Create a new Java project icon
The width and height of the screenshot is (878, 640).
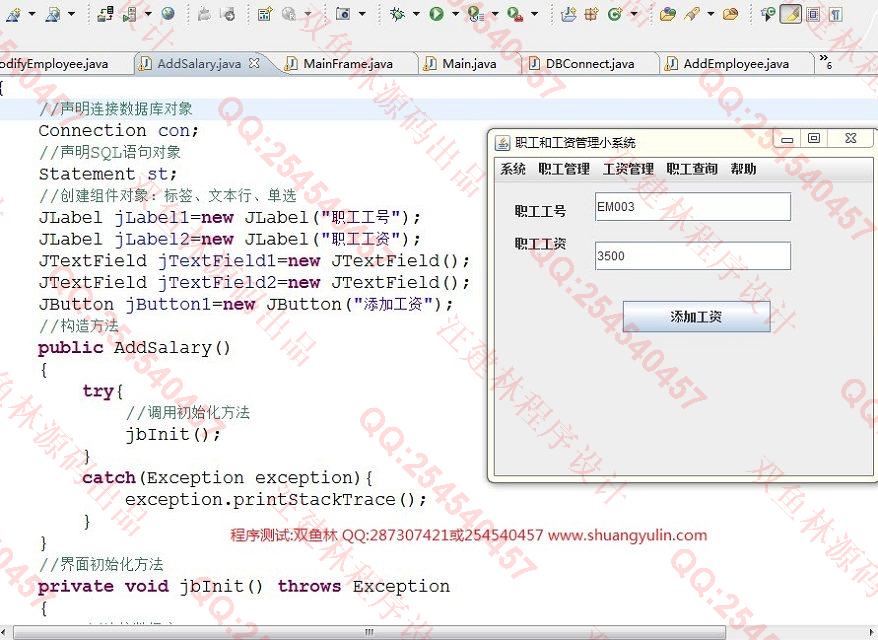tap(568, 14)
